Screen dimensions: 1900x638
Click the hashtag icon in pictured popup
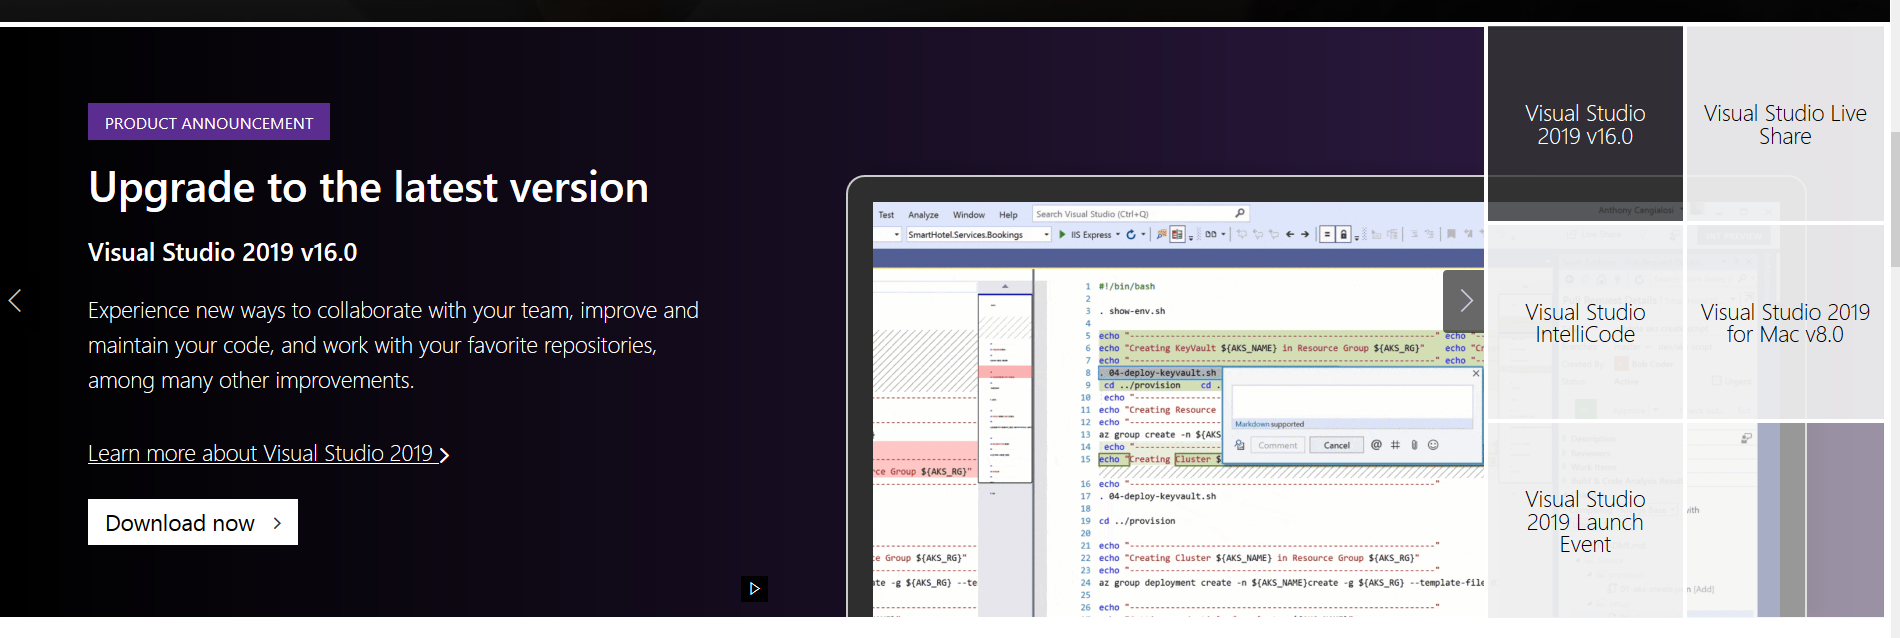(1395, 445)
